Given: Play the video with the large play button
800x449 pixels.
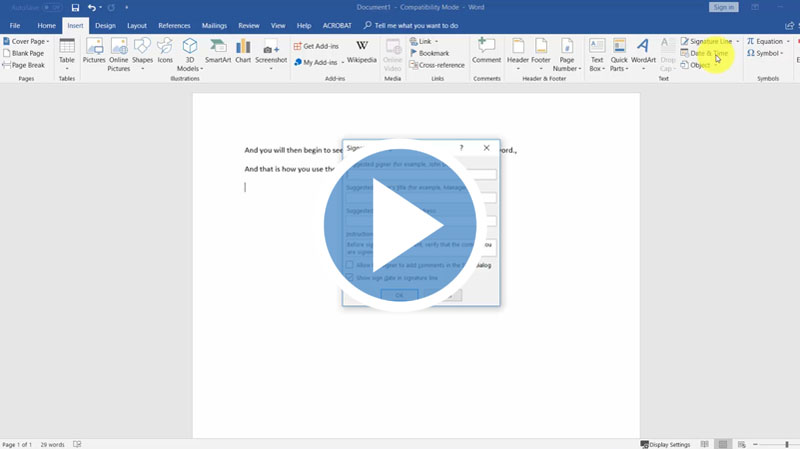Looking at the screenshot, I should (x=400, y=225).
